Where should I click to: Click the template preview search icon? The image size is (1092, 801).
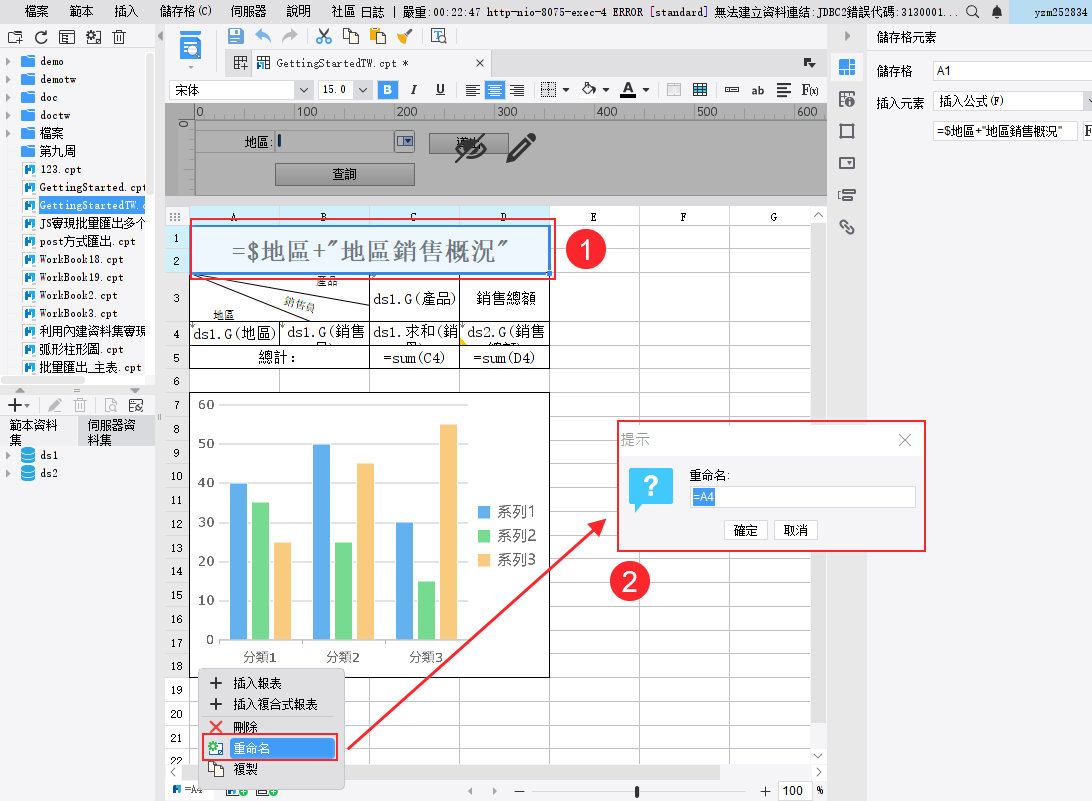[x=439, y=36]
